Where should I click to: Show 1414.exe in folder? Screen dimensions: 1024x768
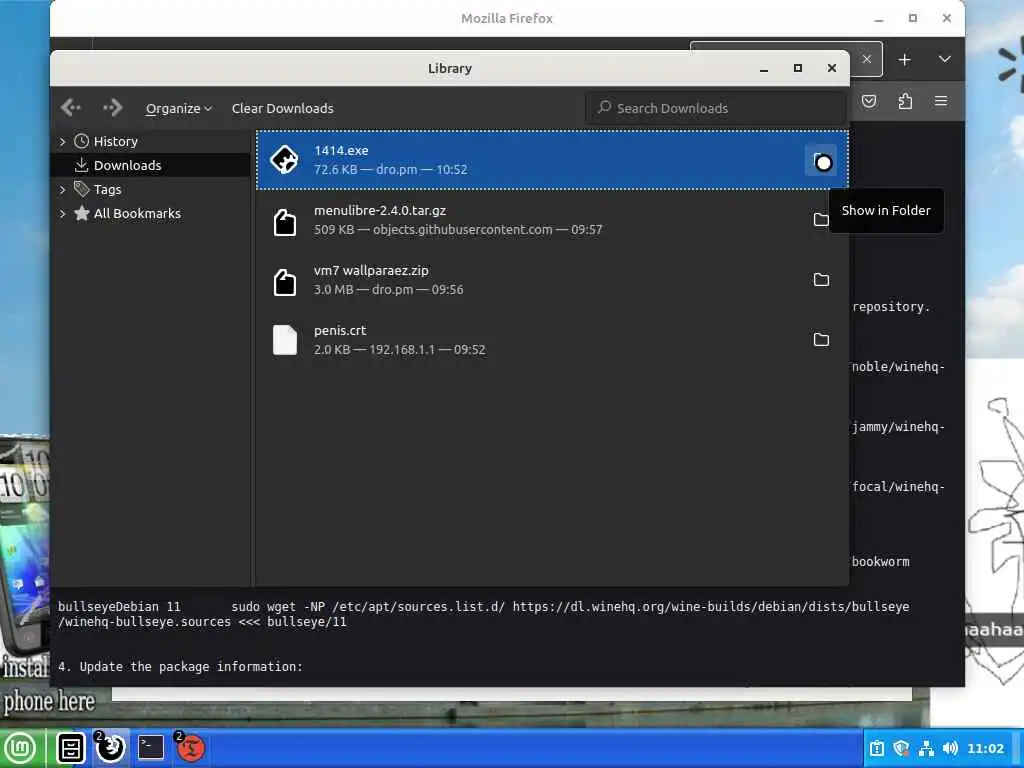pyautogui.click(x=821, y=161)
